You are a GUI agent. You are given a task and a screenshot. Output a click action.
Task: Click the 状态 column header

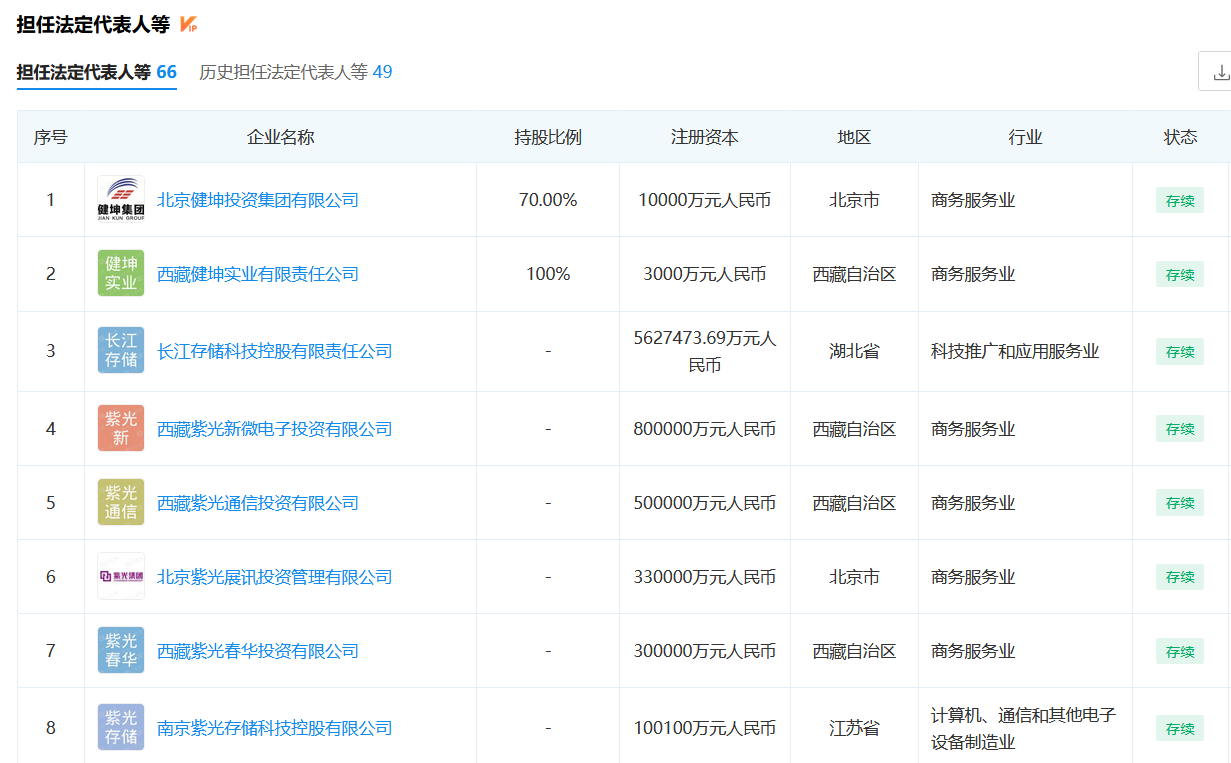pyautogui.click(x=1180, y=137)
